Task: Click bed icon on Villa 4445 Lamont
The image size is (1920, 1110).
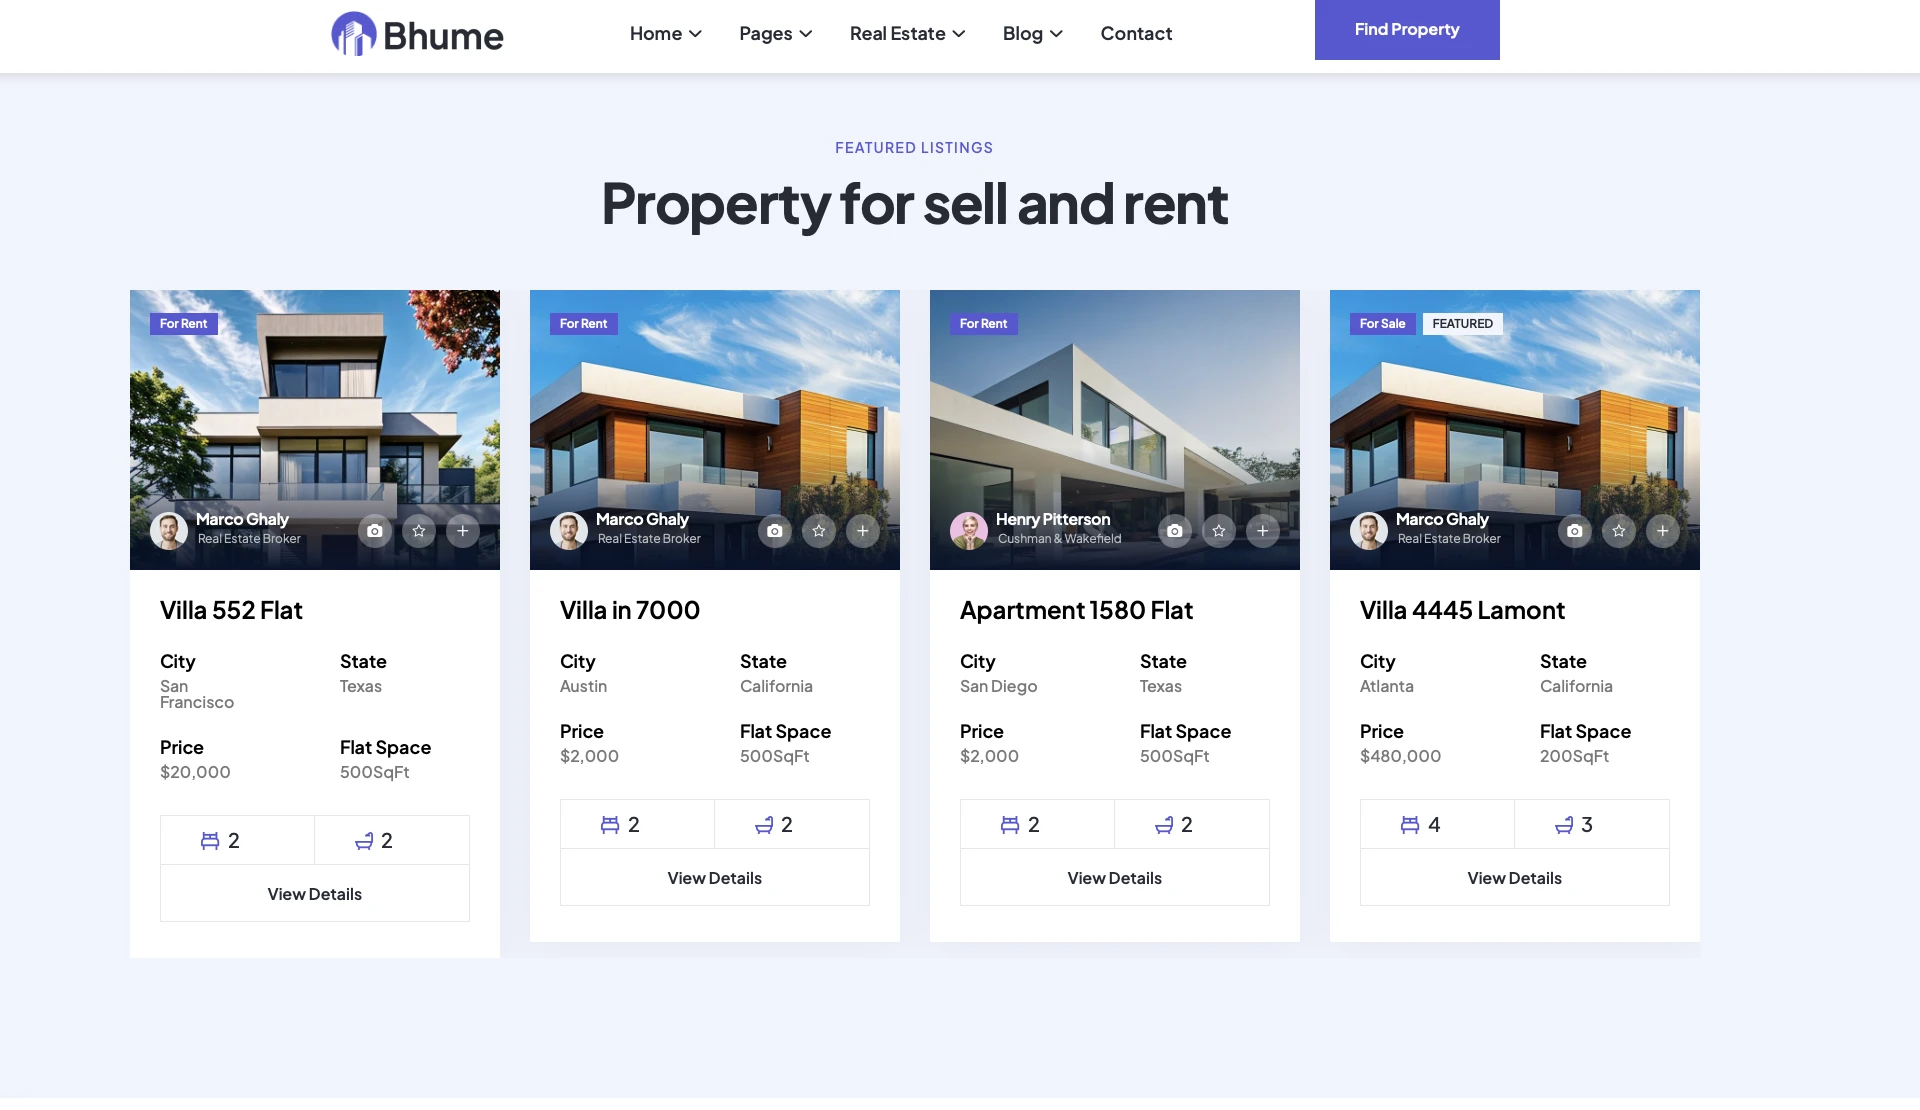Action: tap(1410, 825)
